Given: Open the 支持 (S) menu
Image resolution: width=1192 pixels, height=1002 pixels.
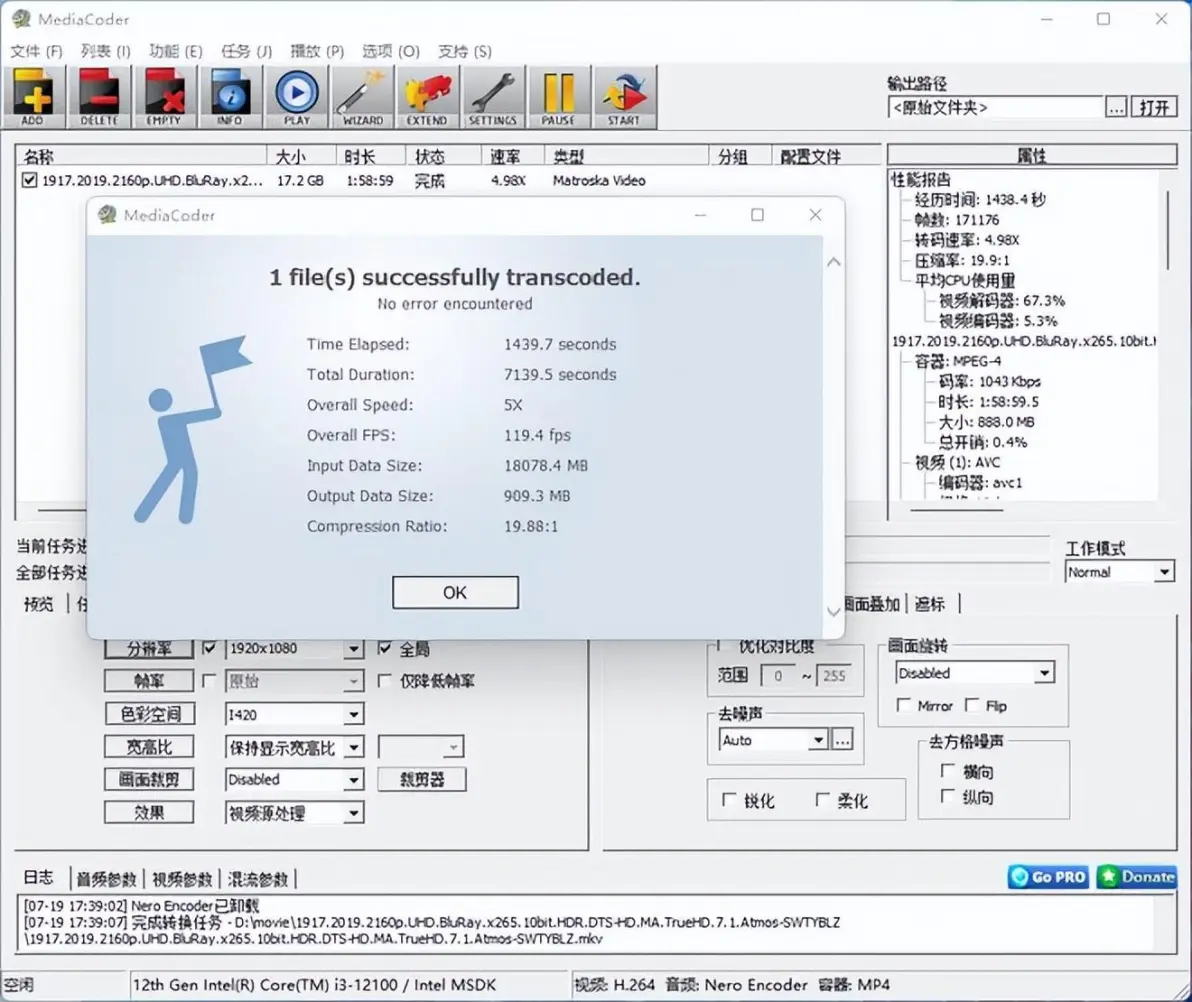Looking at the screenshot, I should pos(464,51).
